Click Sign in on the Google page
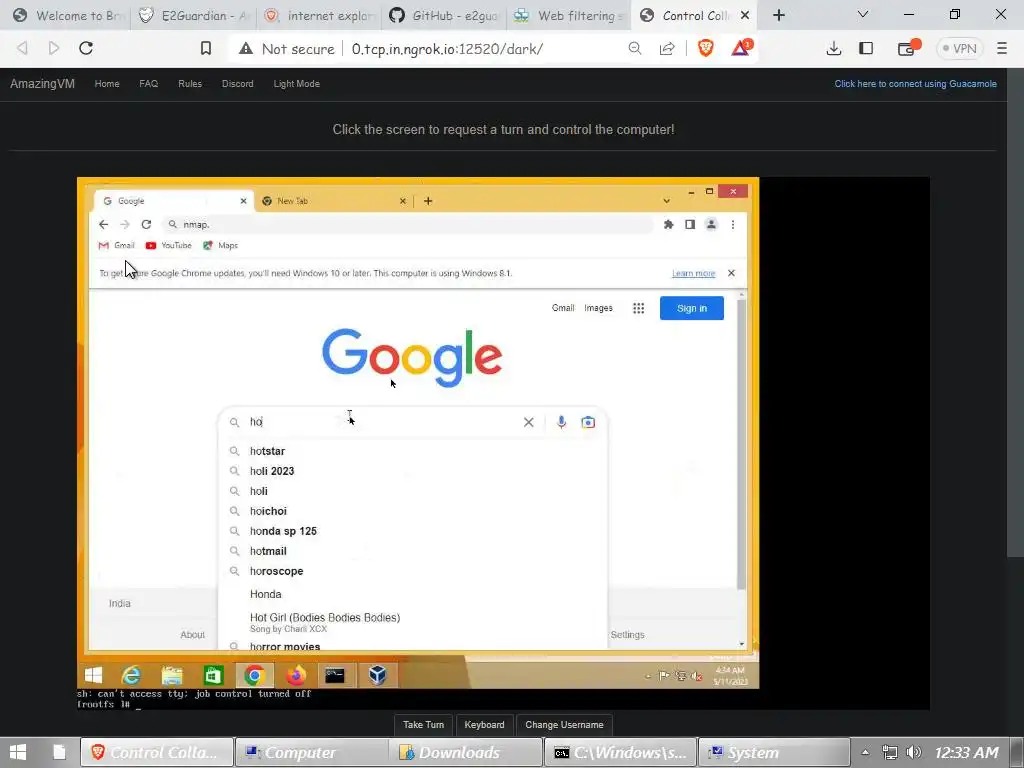 click(x=692, y=308)
